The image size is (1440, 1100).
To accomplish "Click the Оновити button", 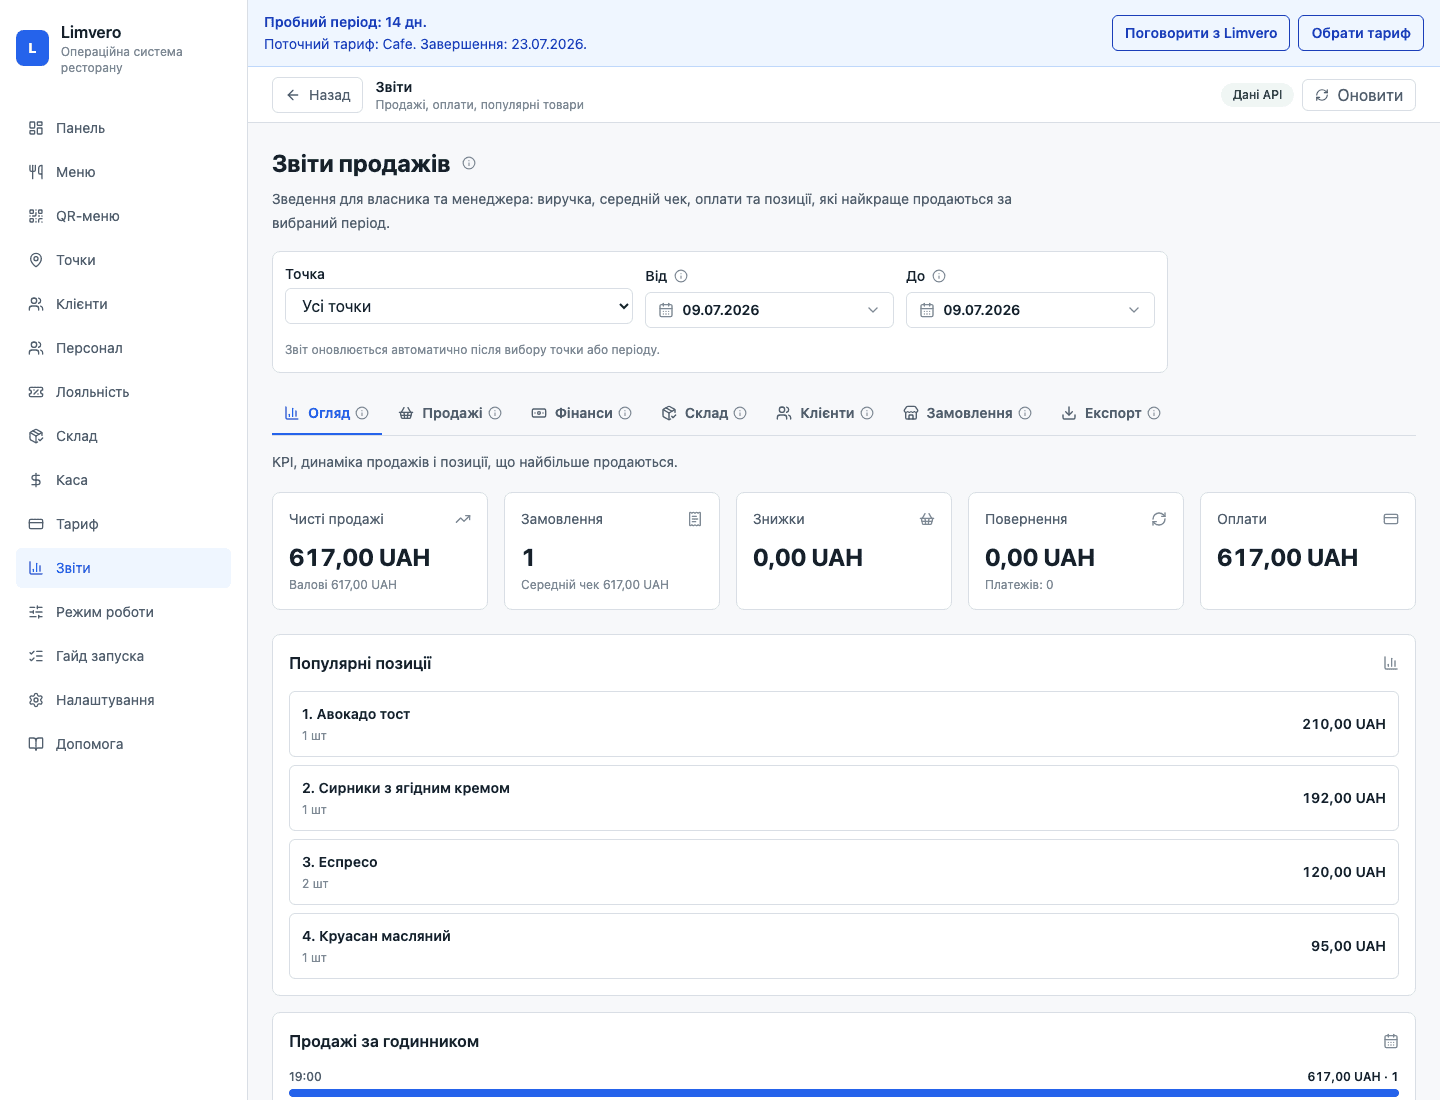I will point(1358,95).
